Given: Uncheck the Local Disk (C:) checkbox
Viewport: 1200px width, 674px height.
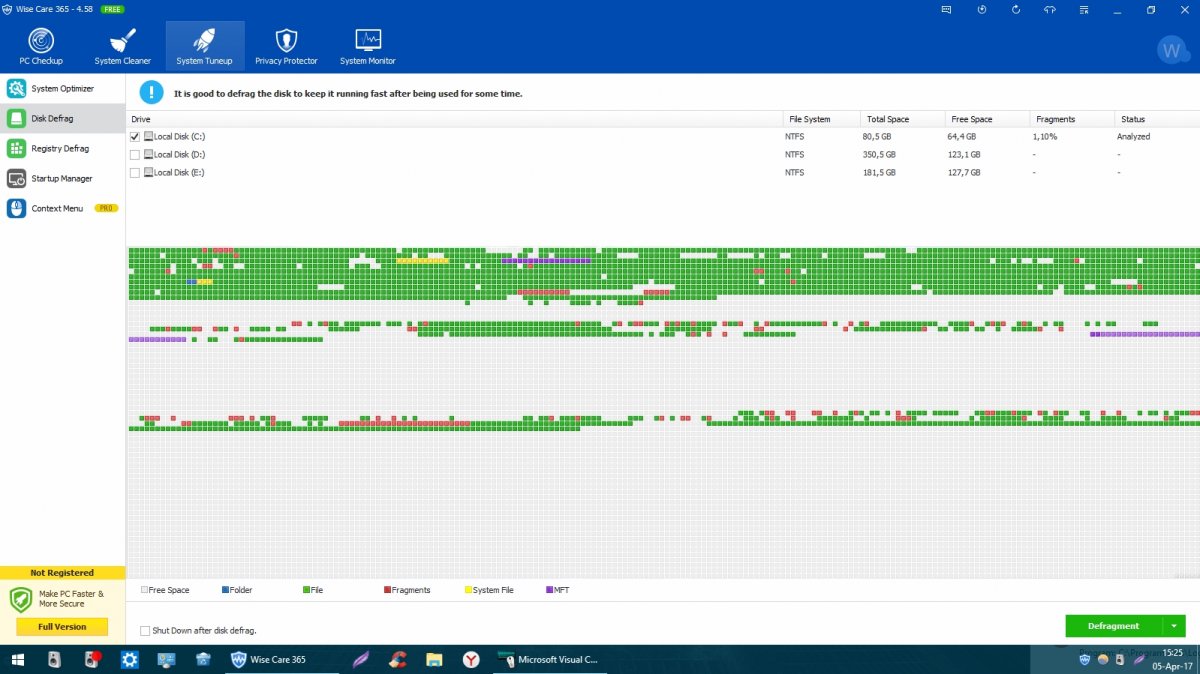Looking at the screenshot, I should coord(135,136).
